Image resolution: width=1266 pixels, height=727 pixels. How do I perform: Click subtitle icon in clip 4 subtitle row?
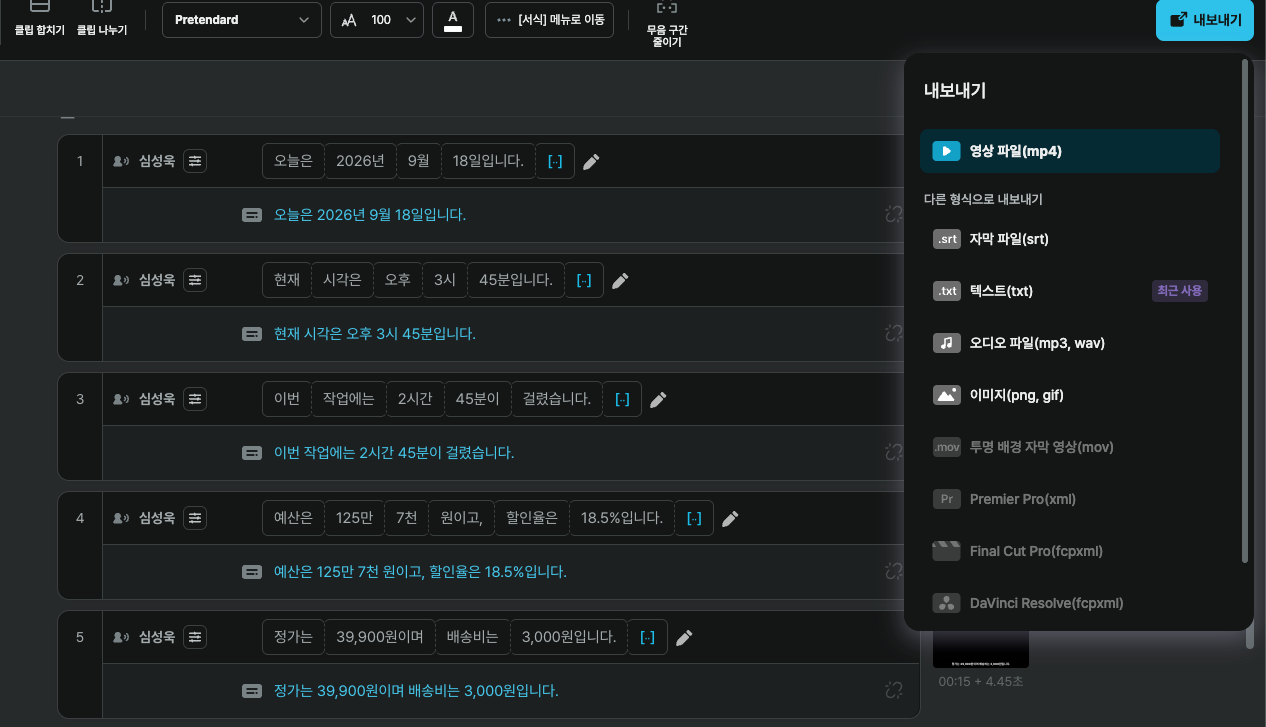pyautogui.click(x=252, y=572)
